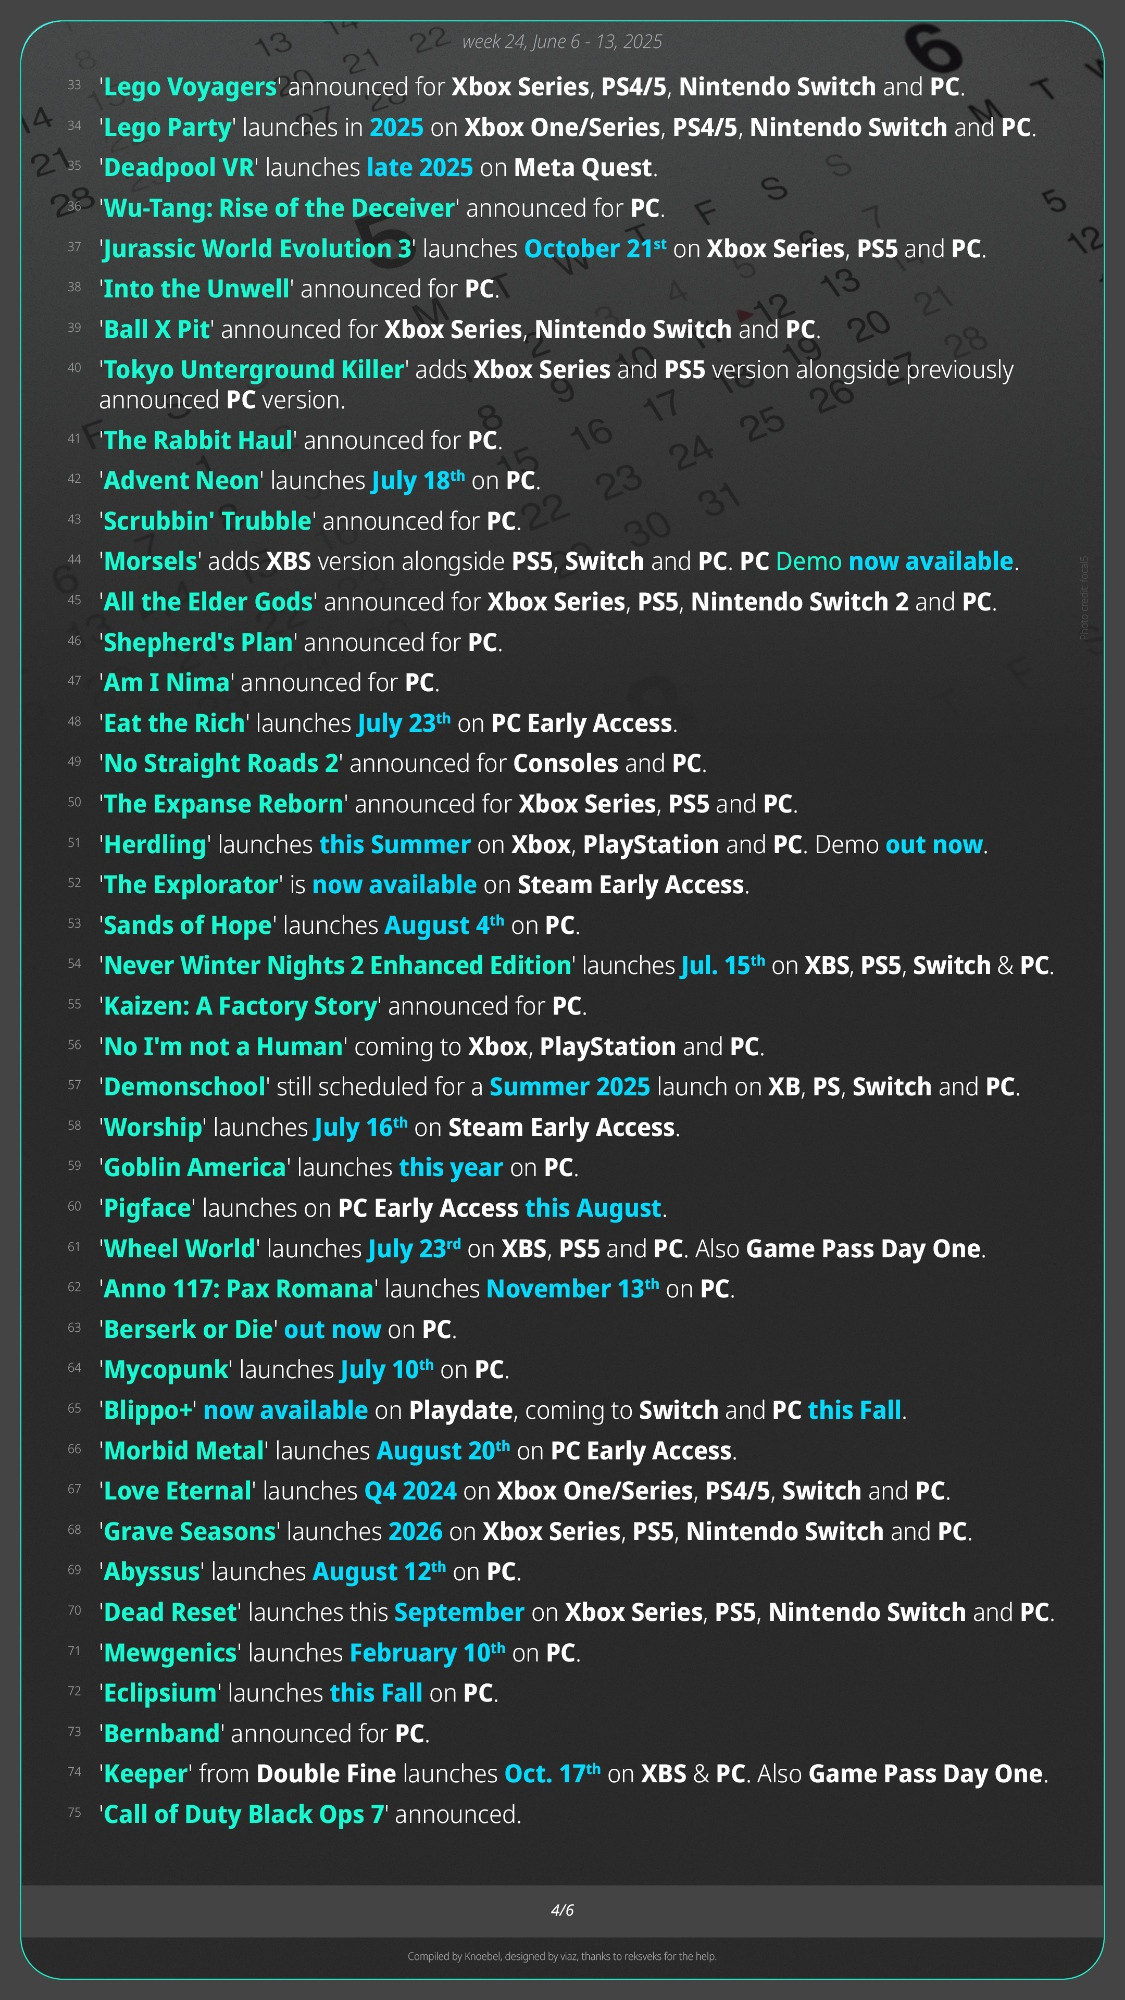Select the 'Shepherd's Plan' title
The width and height of the screenshot is (1125, 2000).
(x=198, y=643)
